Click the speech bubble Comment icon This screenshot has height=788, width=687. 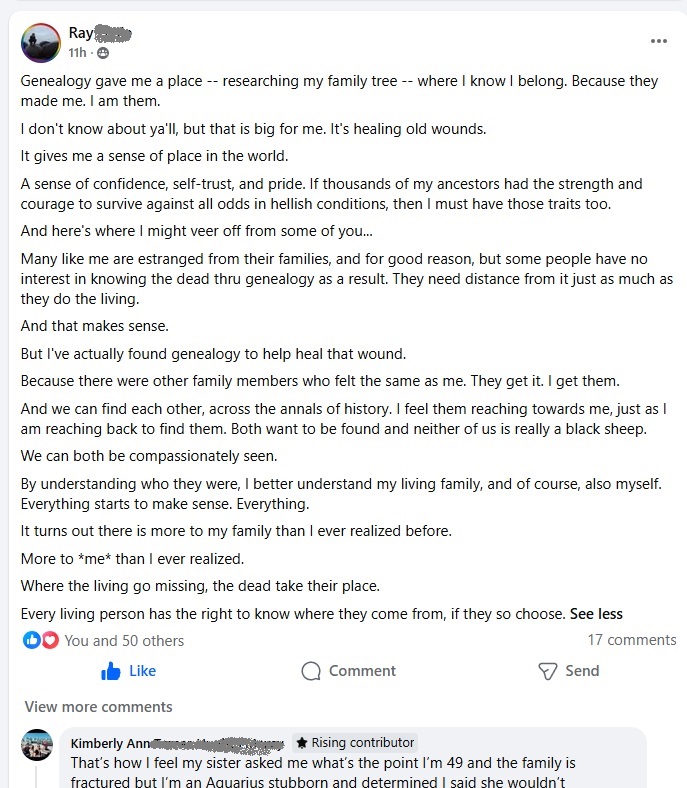[311, 671]
